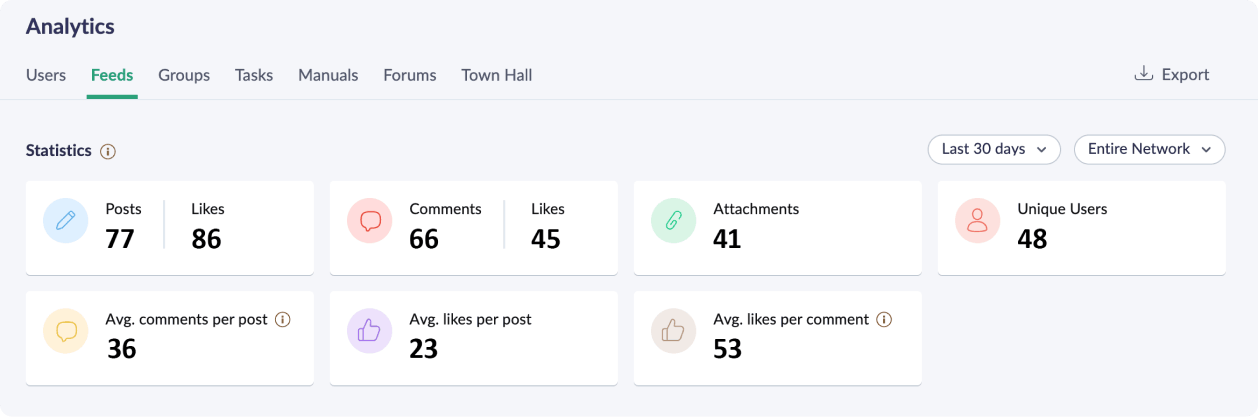Viewport: 1258px width, 417px height.
Task: Select the Groups tab
Action: click(184, 75)
